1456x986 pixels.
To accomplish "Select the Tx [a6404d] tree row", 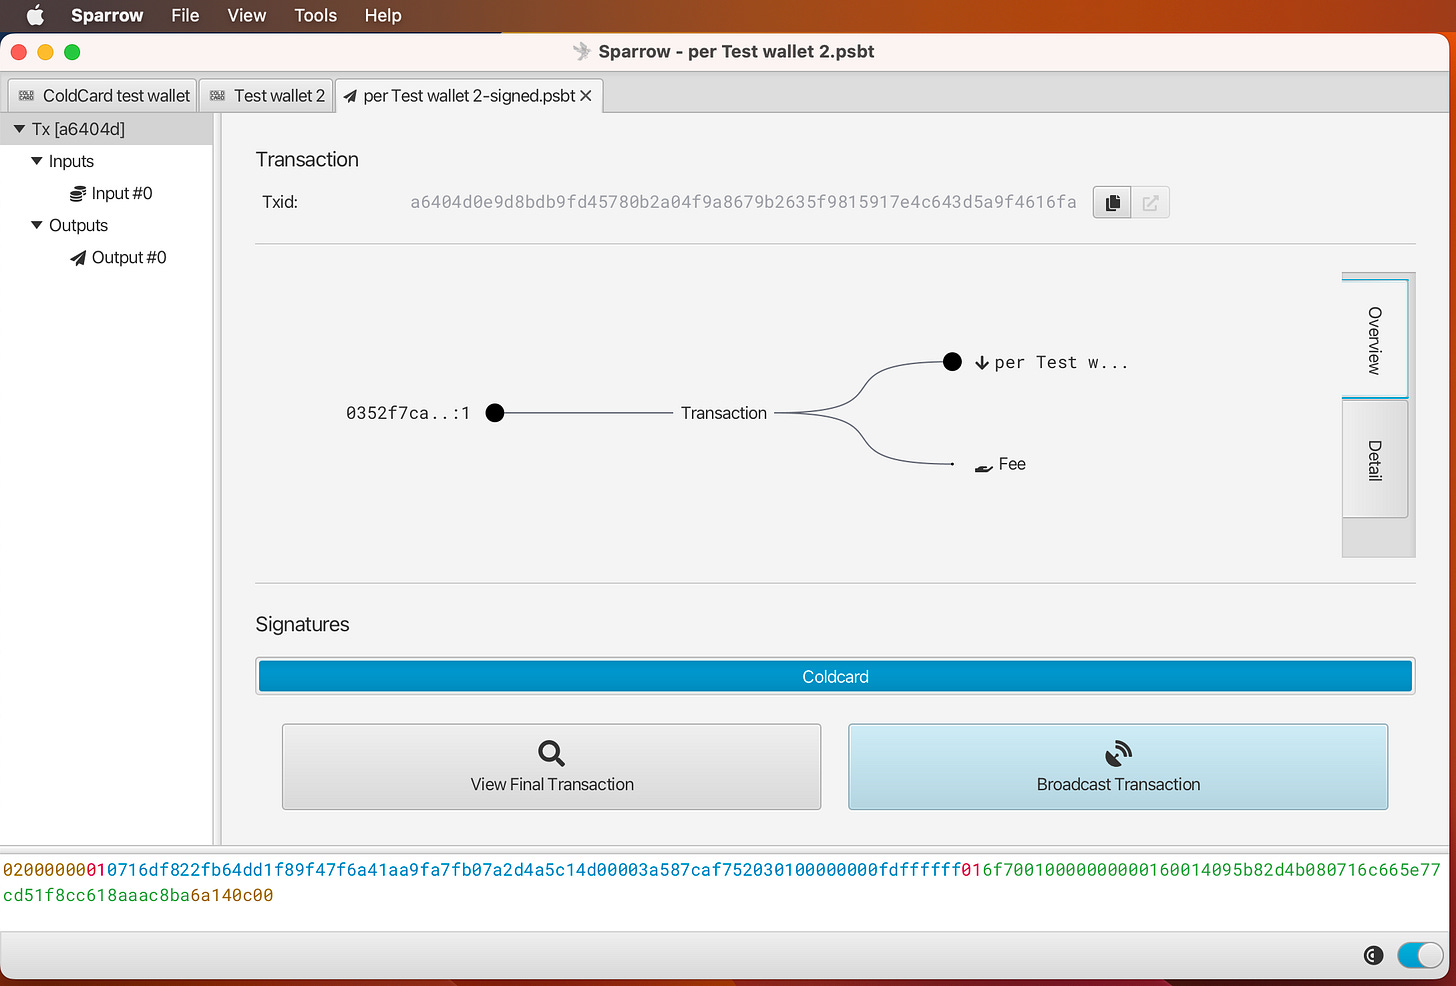I will (x=106, y=129).
